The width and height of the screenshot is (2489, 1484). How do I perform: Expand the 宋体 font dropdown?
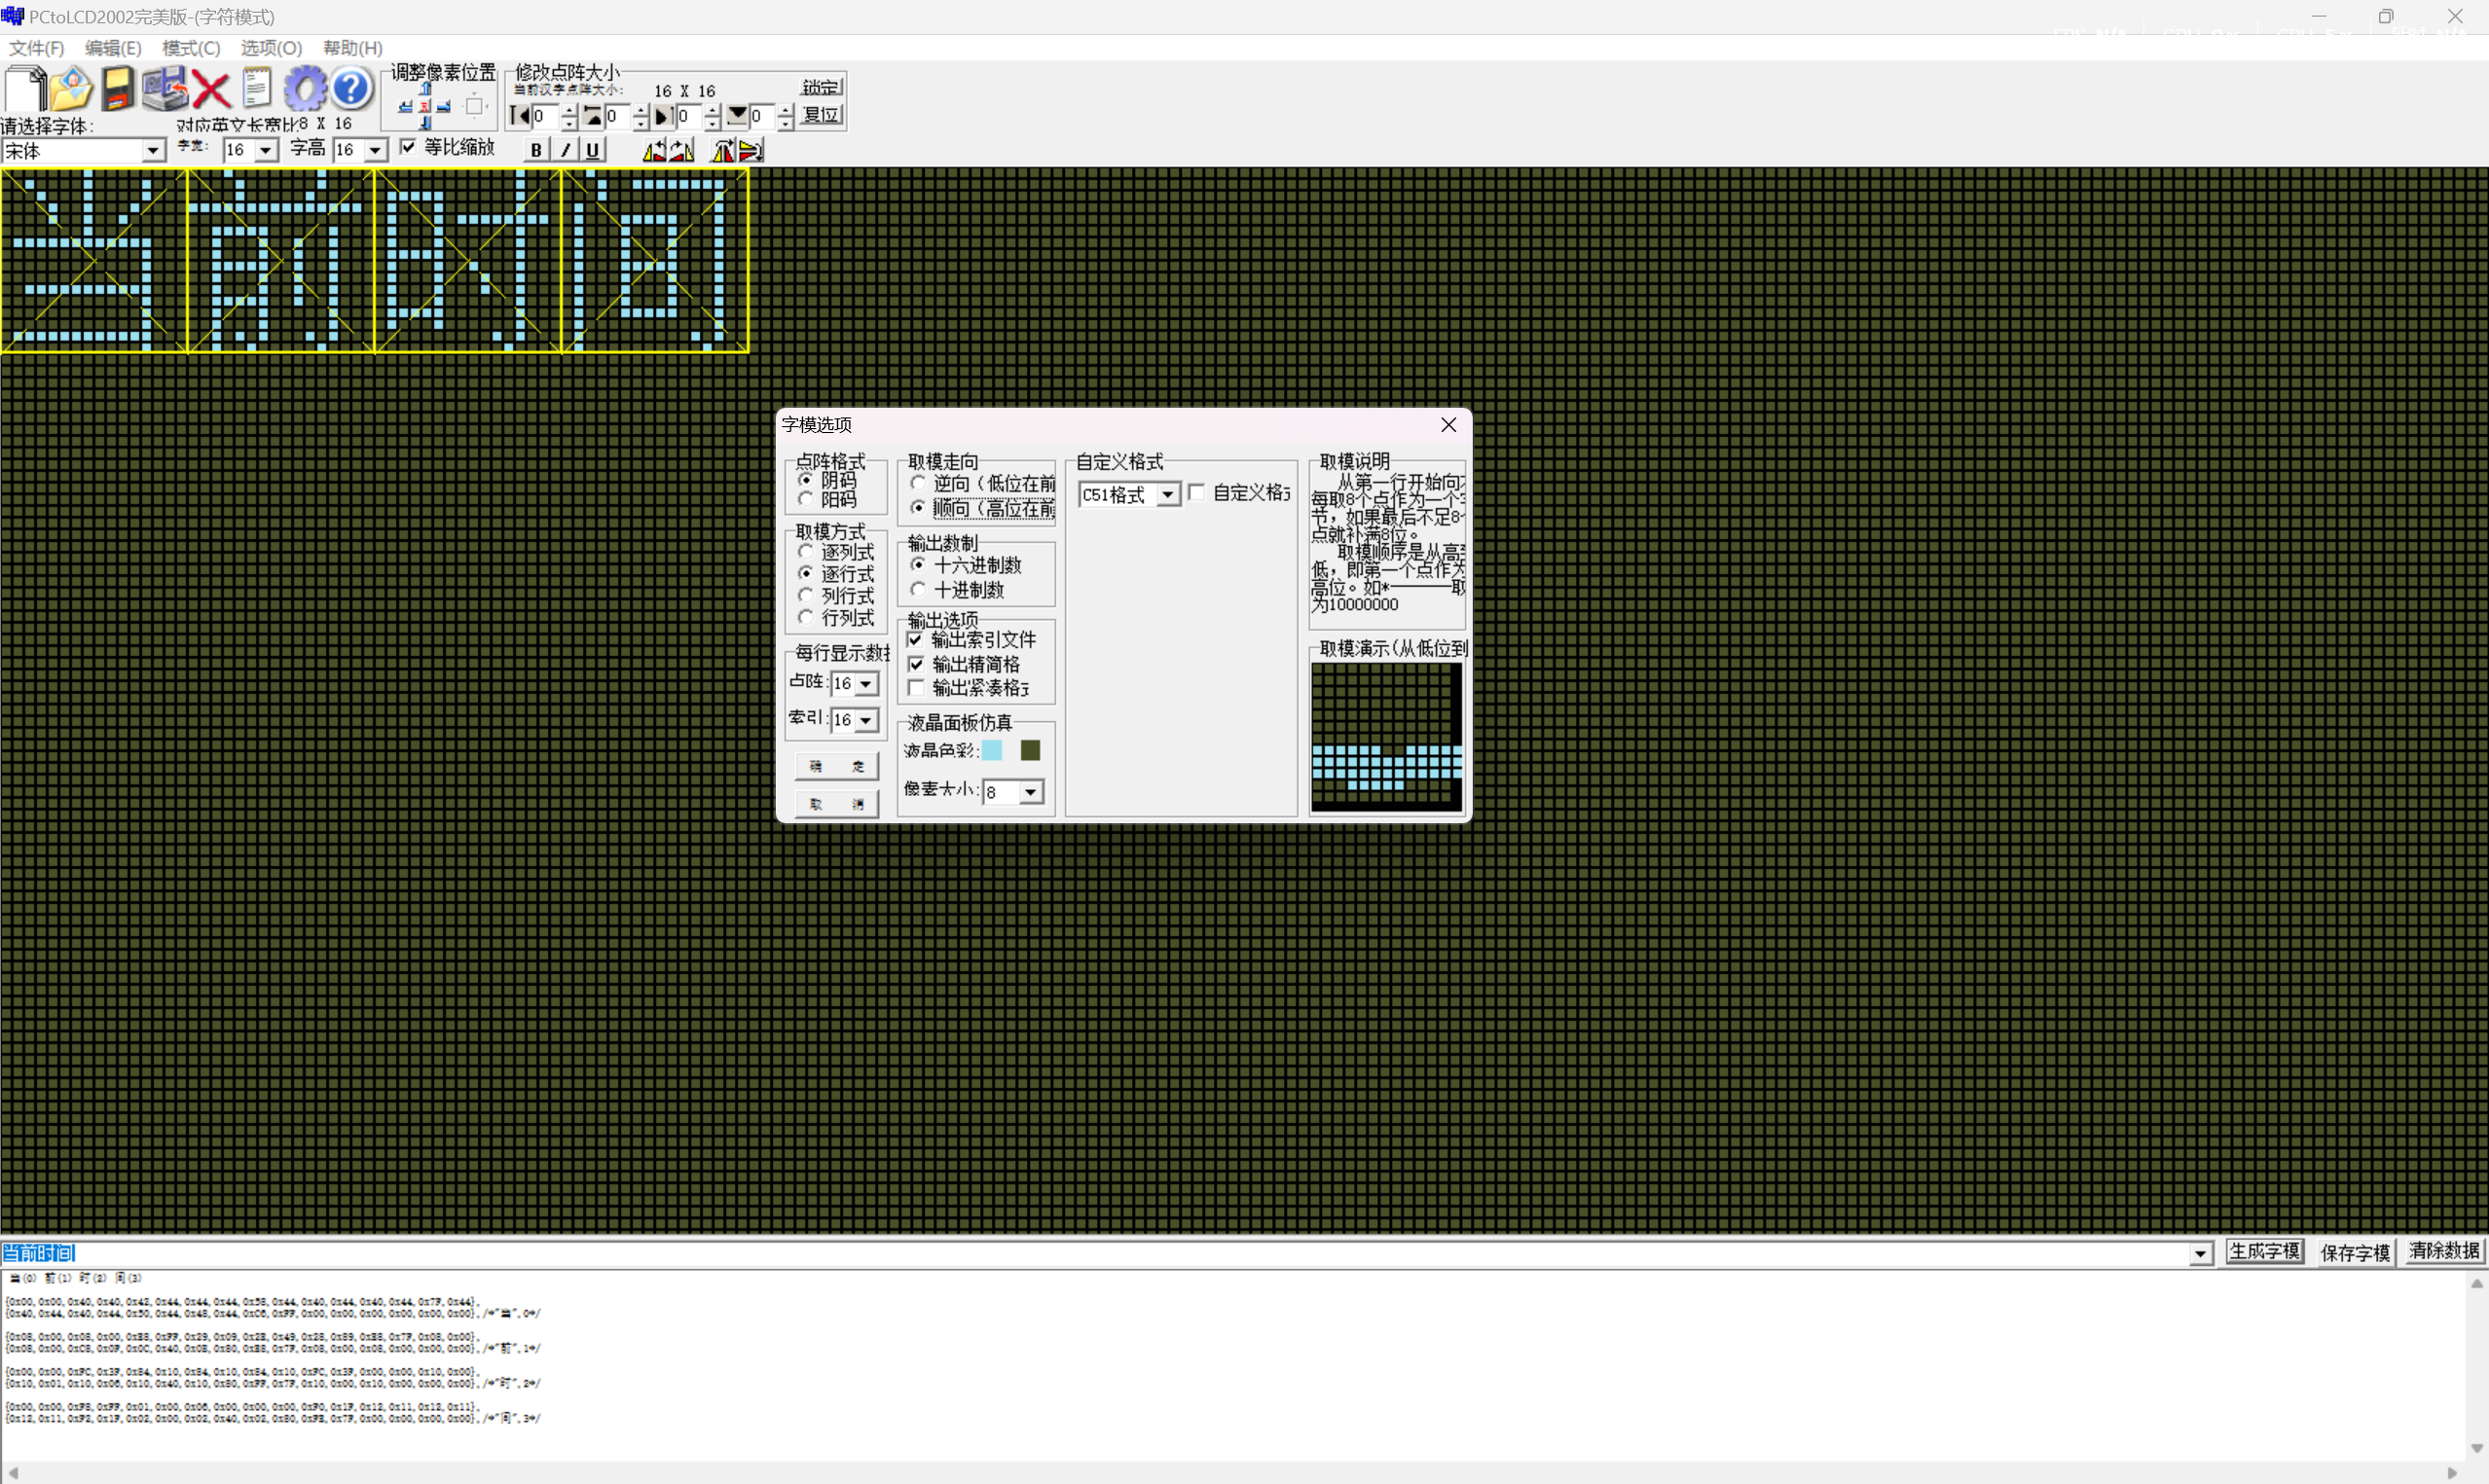(x=152, y=151)
